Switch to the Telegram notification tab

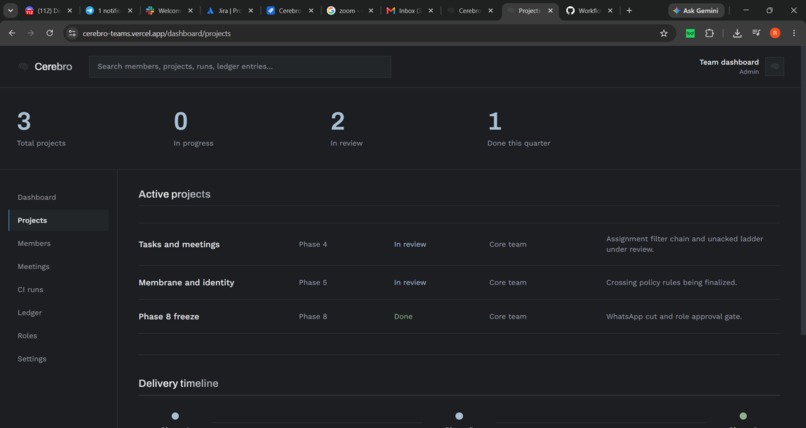pyautogui.click(x=108, y=10)
